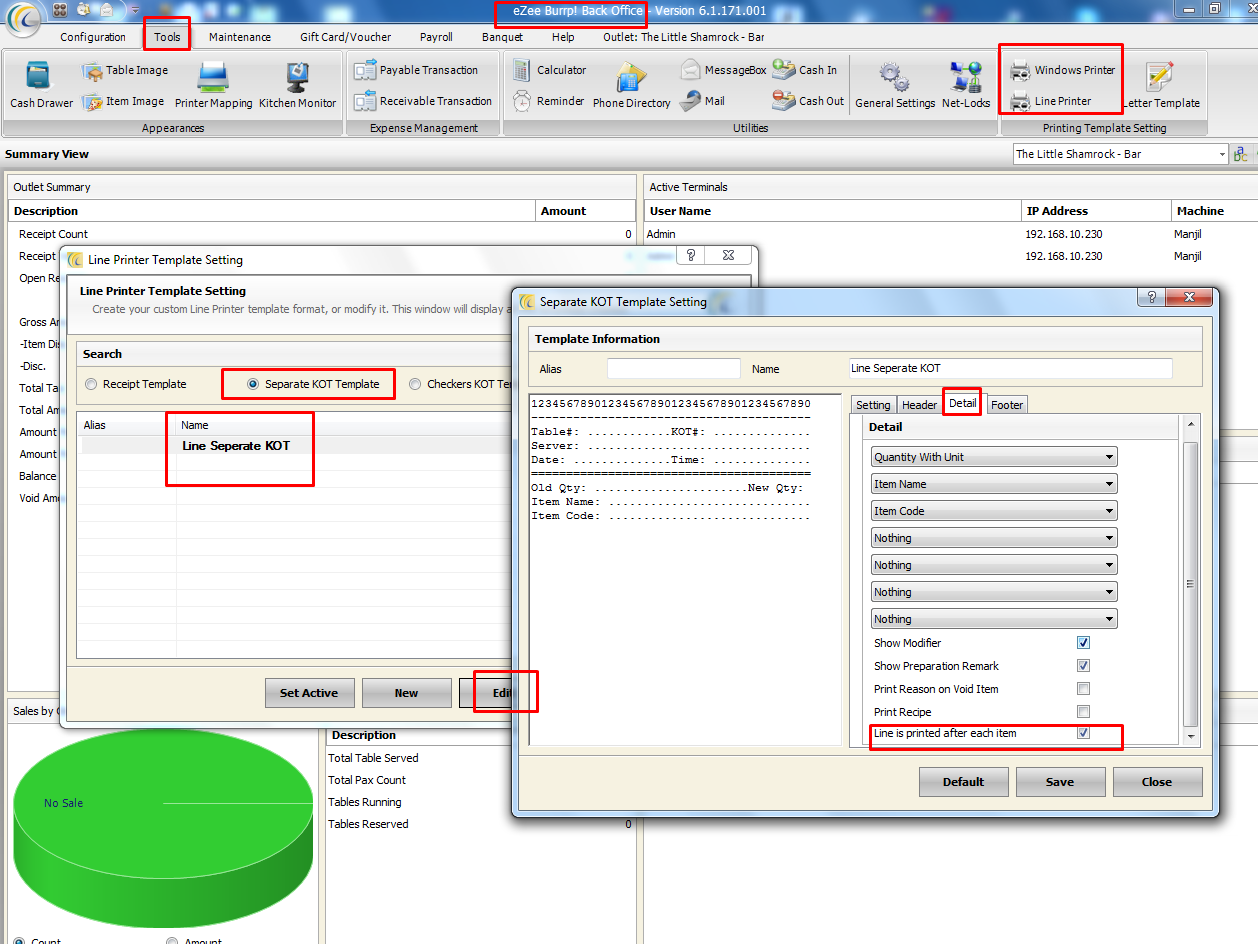Click Close in Separate KOT Template Setting

pos(1157,782)
